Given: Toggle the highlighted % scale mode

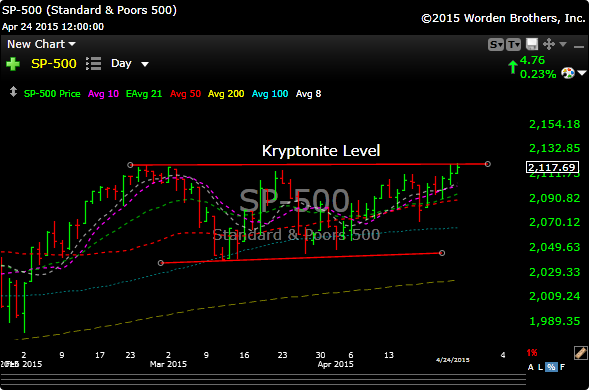Looking at the screenshot, I should pos(551,367).
